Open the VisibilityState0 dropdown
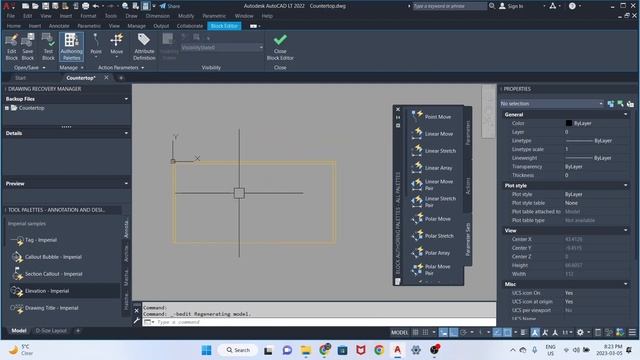The width and height of the screenshot is (640, 360). pyautogui.click(x=222, y=47)
